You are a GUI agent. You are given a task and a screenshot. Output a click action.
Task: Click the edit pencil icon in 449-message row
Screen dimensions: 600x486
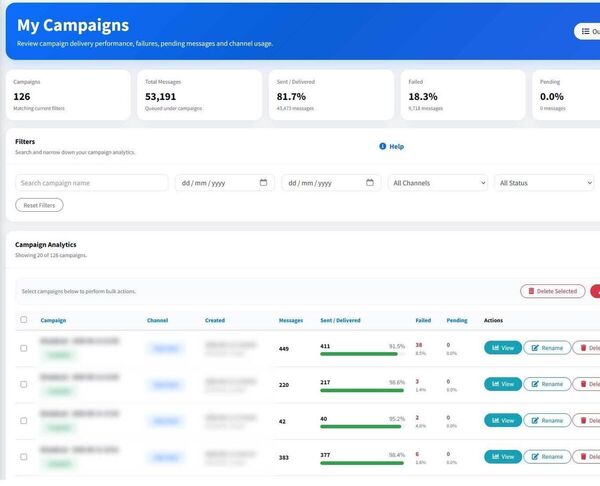(535, 348)
